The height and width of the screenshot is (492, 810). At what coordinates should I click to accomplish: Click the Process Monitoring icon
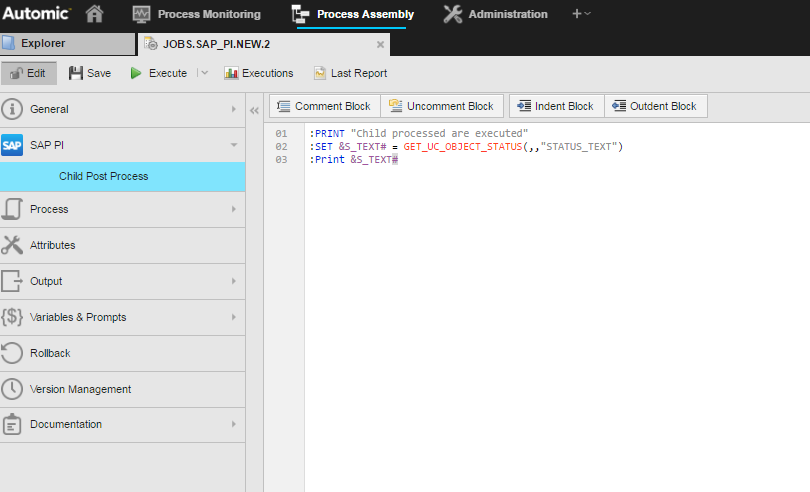click(141, 14)
